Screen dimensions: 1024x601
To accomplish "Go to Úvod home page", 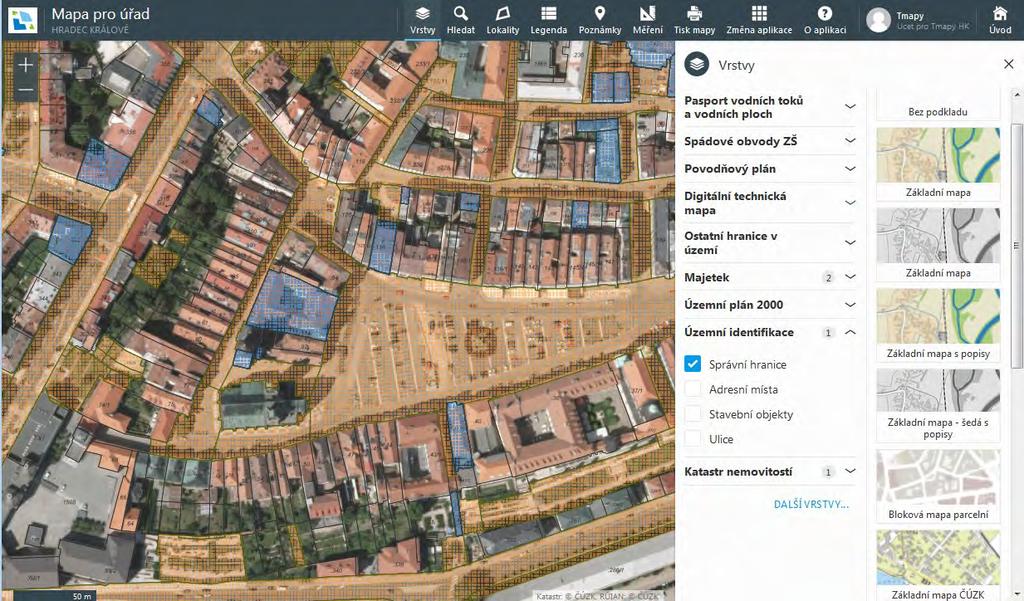I will pos(1000,20).
